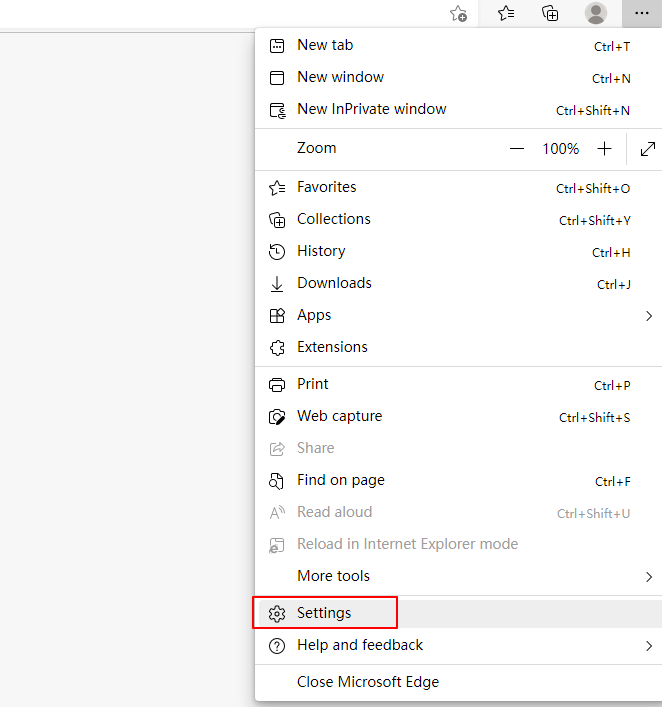Screen dimensions: 662x707
Task: Select New tab from the menu
Action: click(458, 46)
